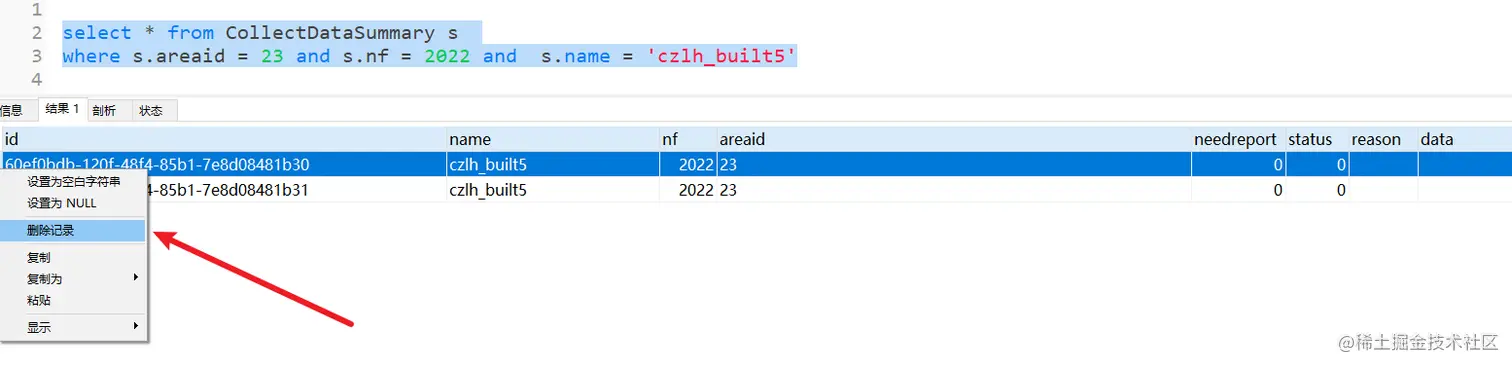Click the areaid column header
Image resolution: width=1512 pixels, height=366 pixels.
coord(953,139)
